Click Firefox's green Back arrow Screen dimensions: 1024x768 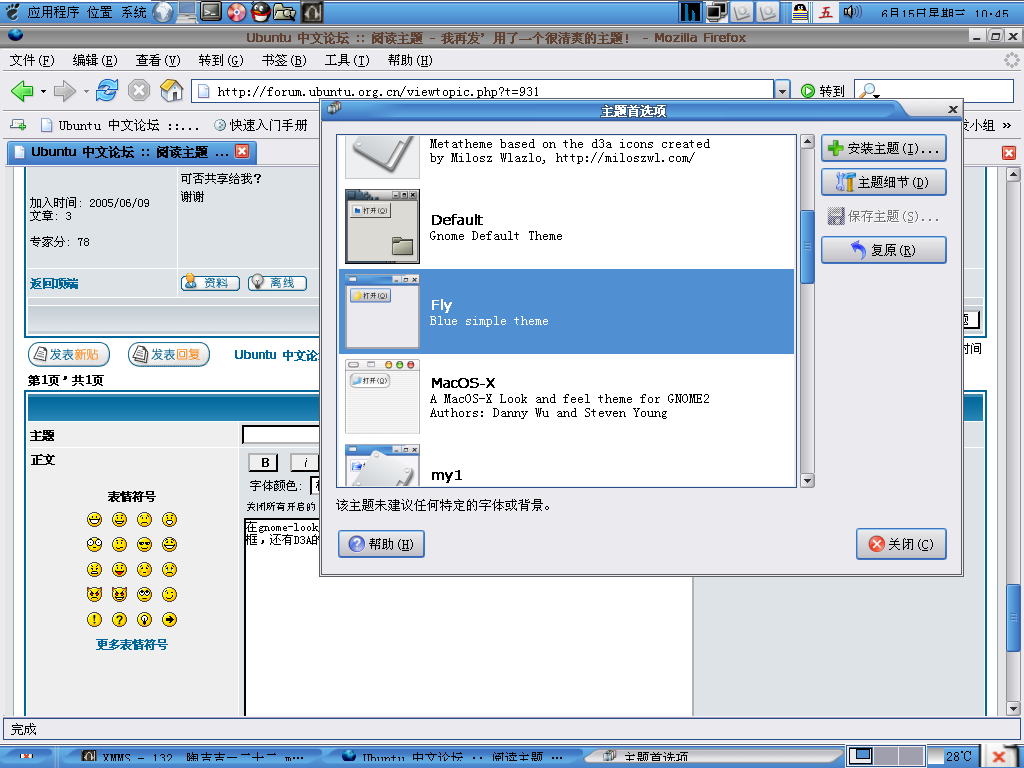(x=22, y=91)
